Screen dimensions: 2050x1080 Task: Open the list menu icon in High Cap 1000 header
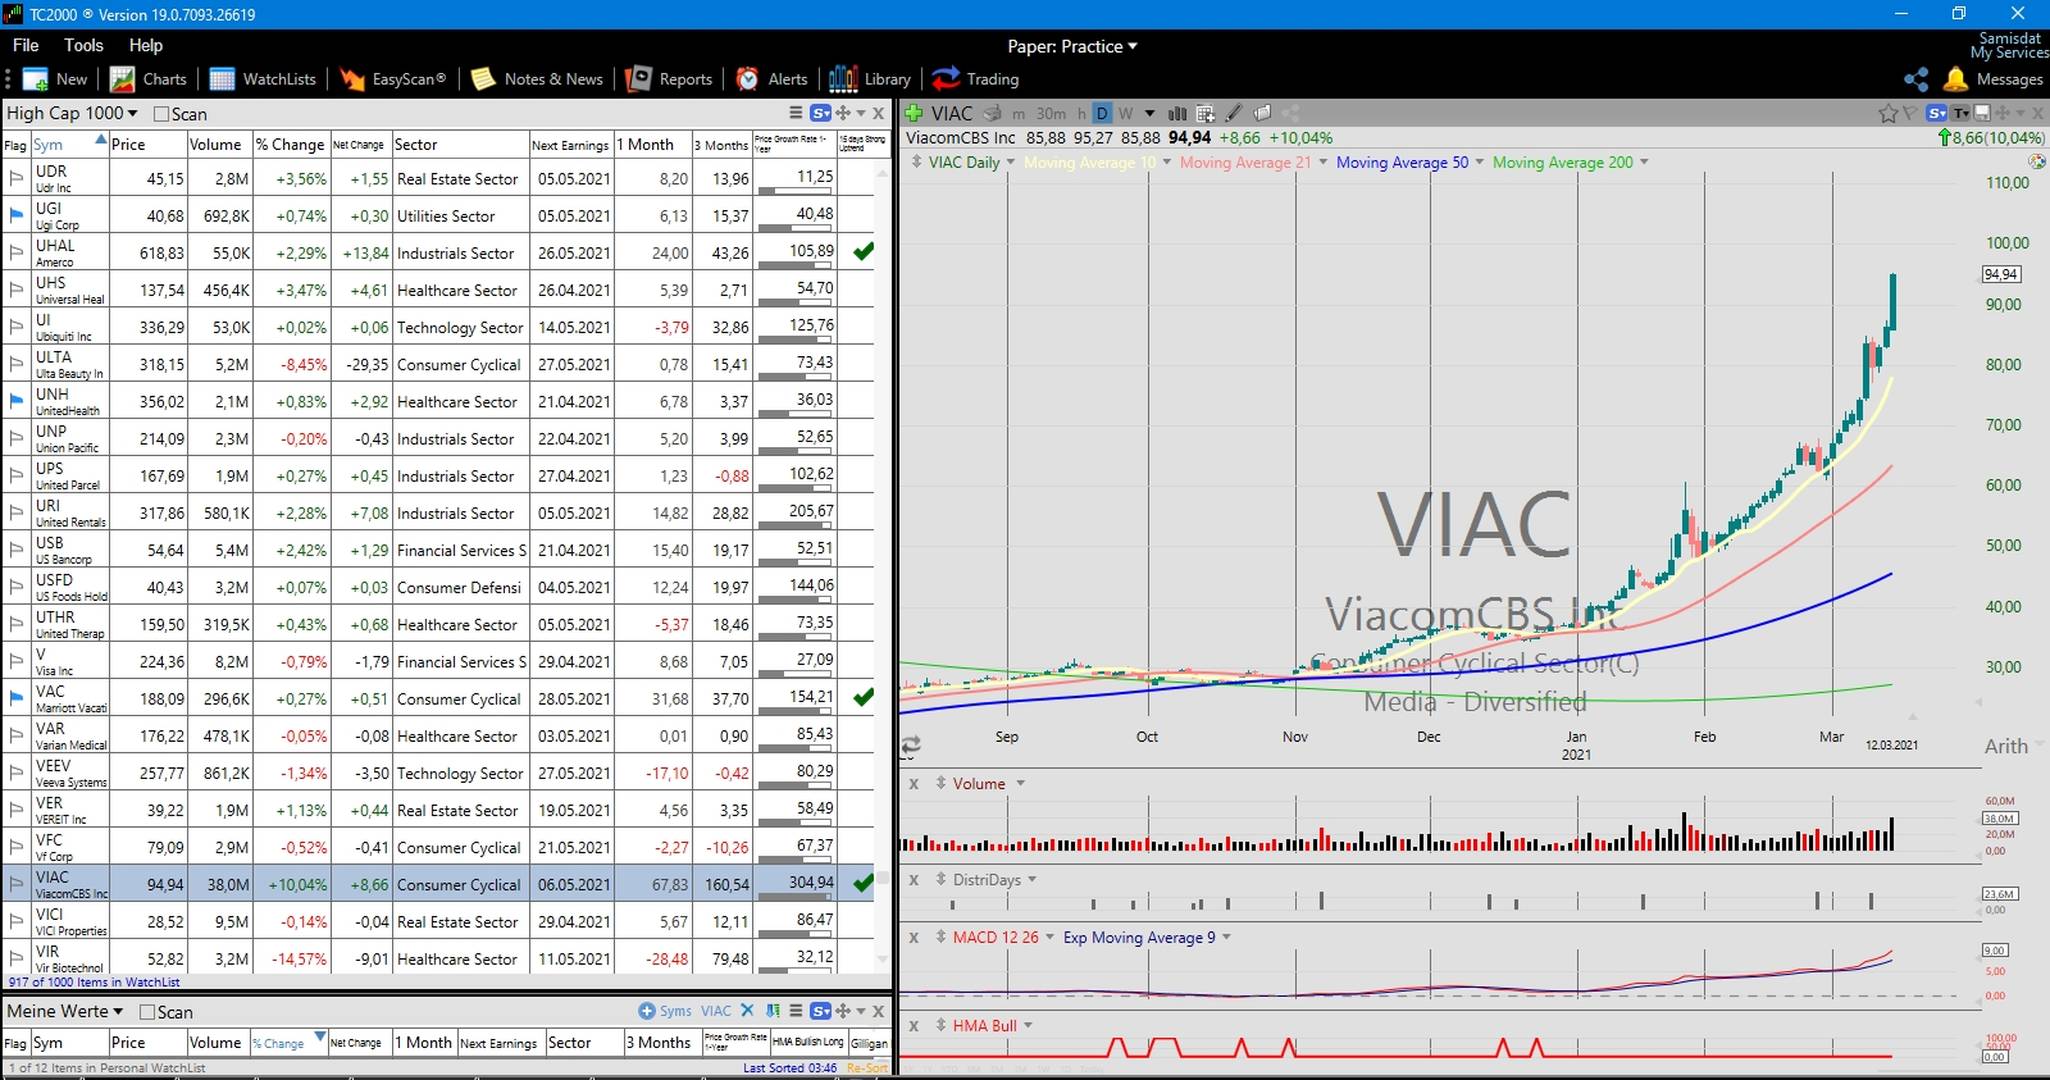pyautogui.click(x=796, y=113)
